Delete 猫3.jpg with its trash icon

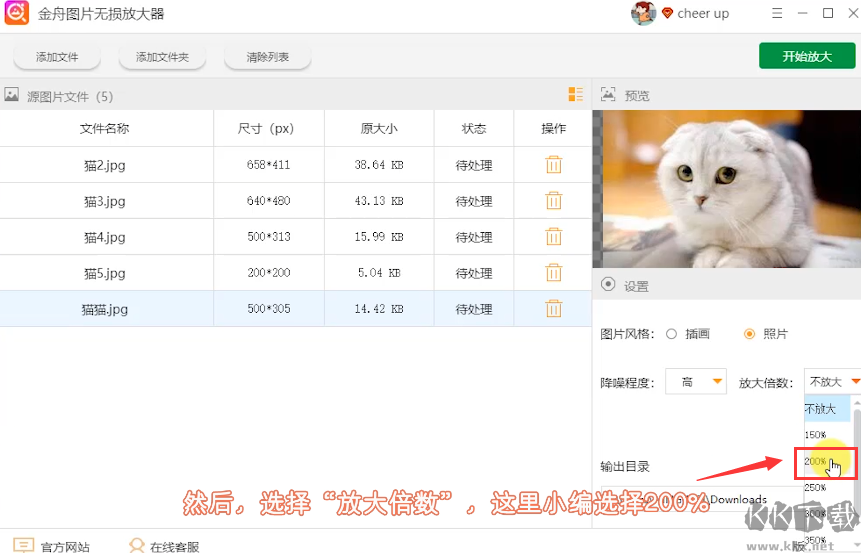pyautogui.click(x=554, y=201)
